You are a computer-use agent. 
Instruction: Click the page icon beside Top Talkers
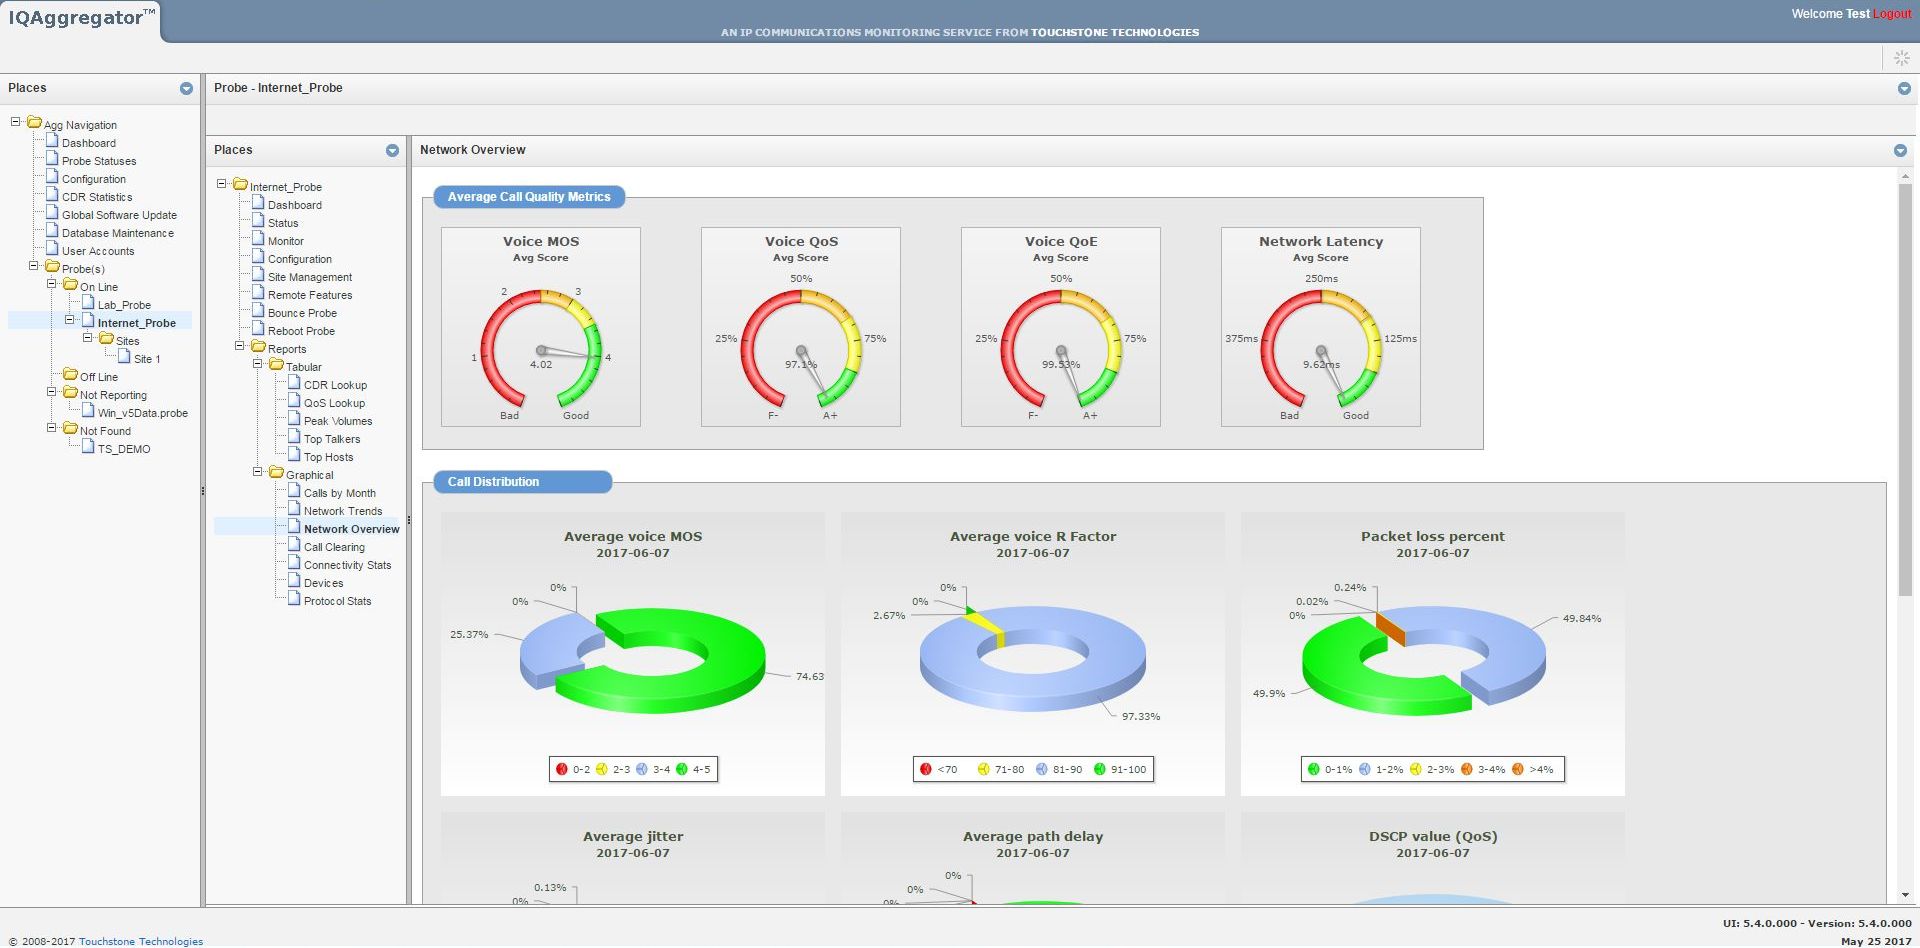click(x=294, y=437)
